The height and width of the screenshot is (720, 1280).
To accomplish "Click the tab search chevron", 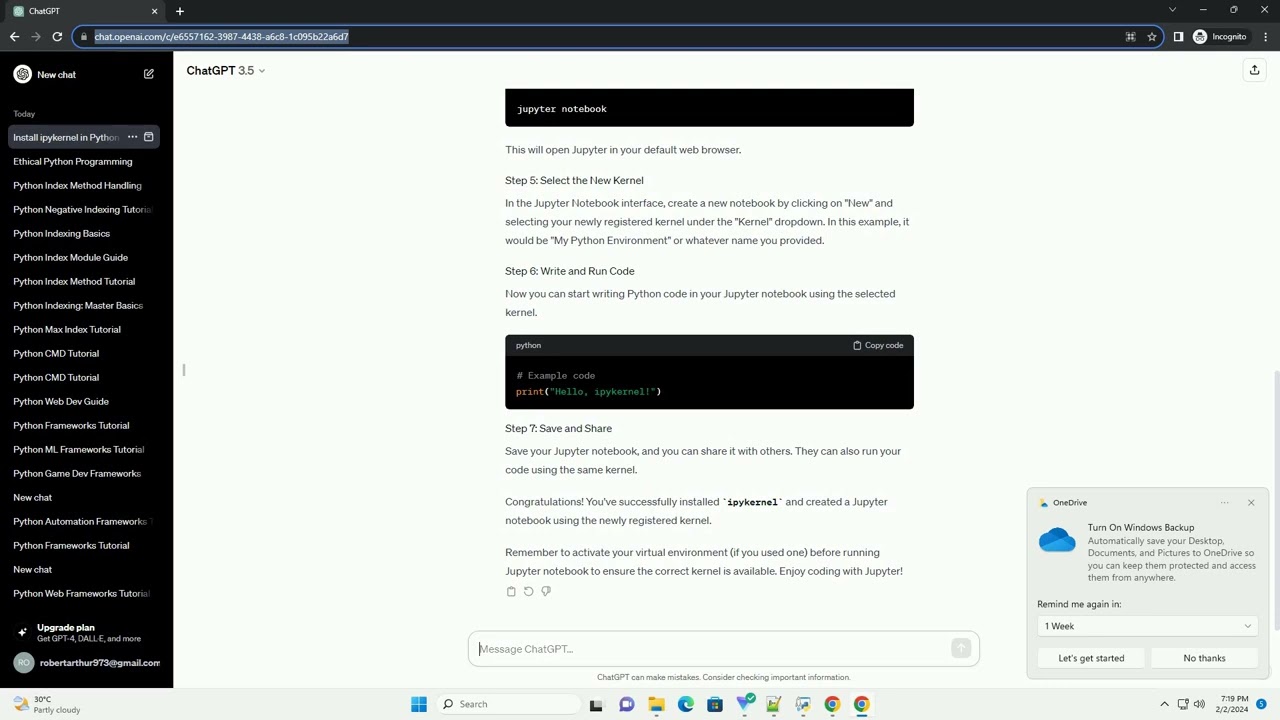I will click(x=1173, y=10).
